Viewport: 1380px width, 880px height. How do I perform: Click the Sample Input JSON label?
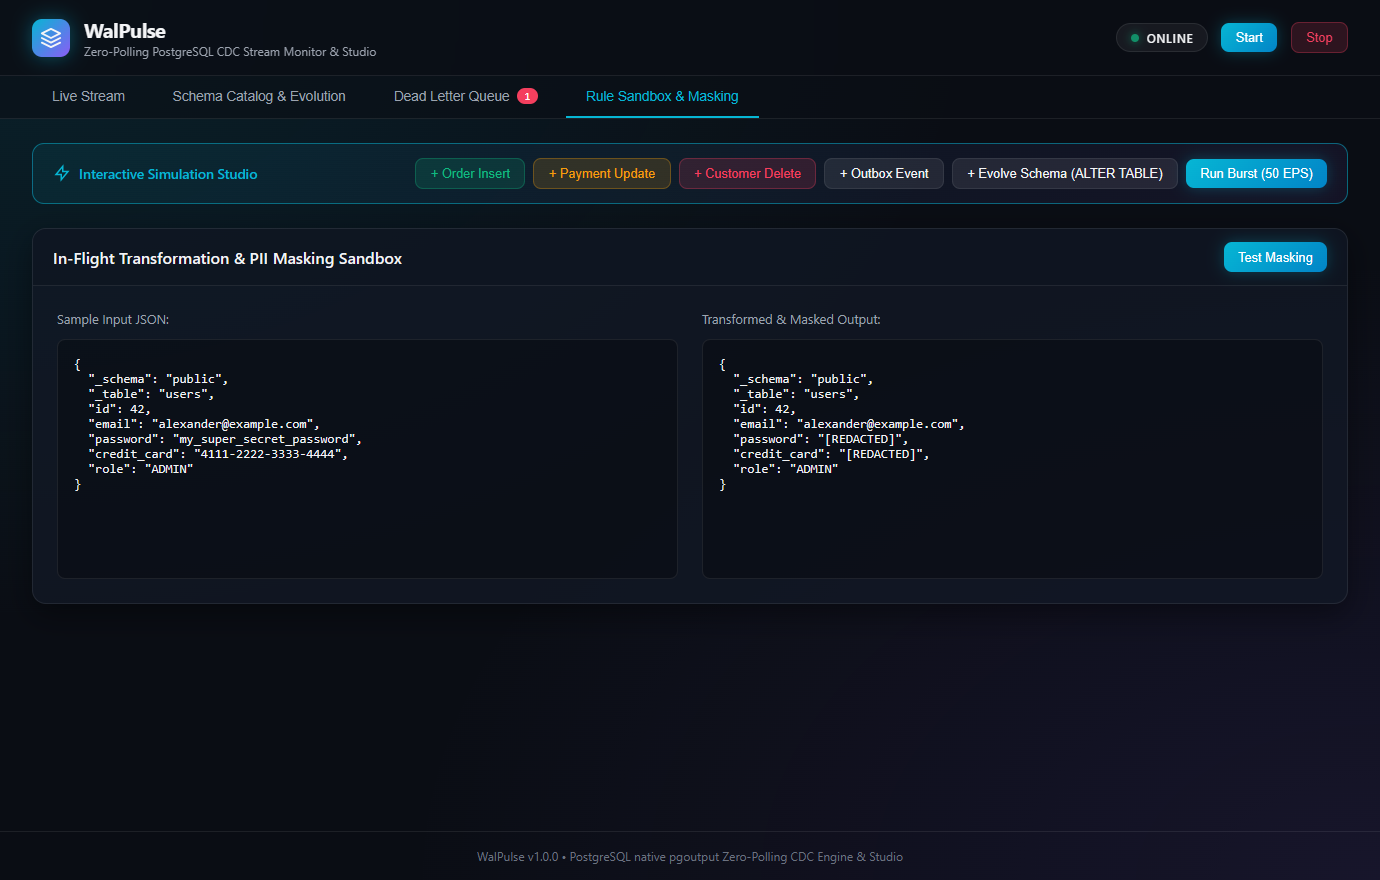113,320
